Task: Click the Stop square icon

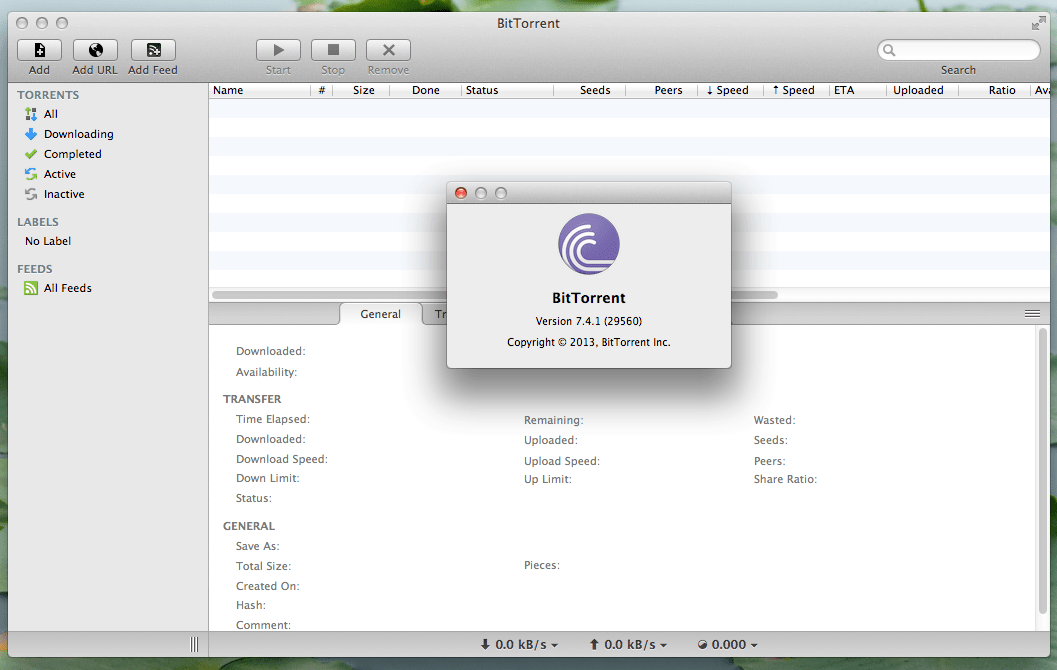Action: (x=333, y=50)
